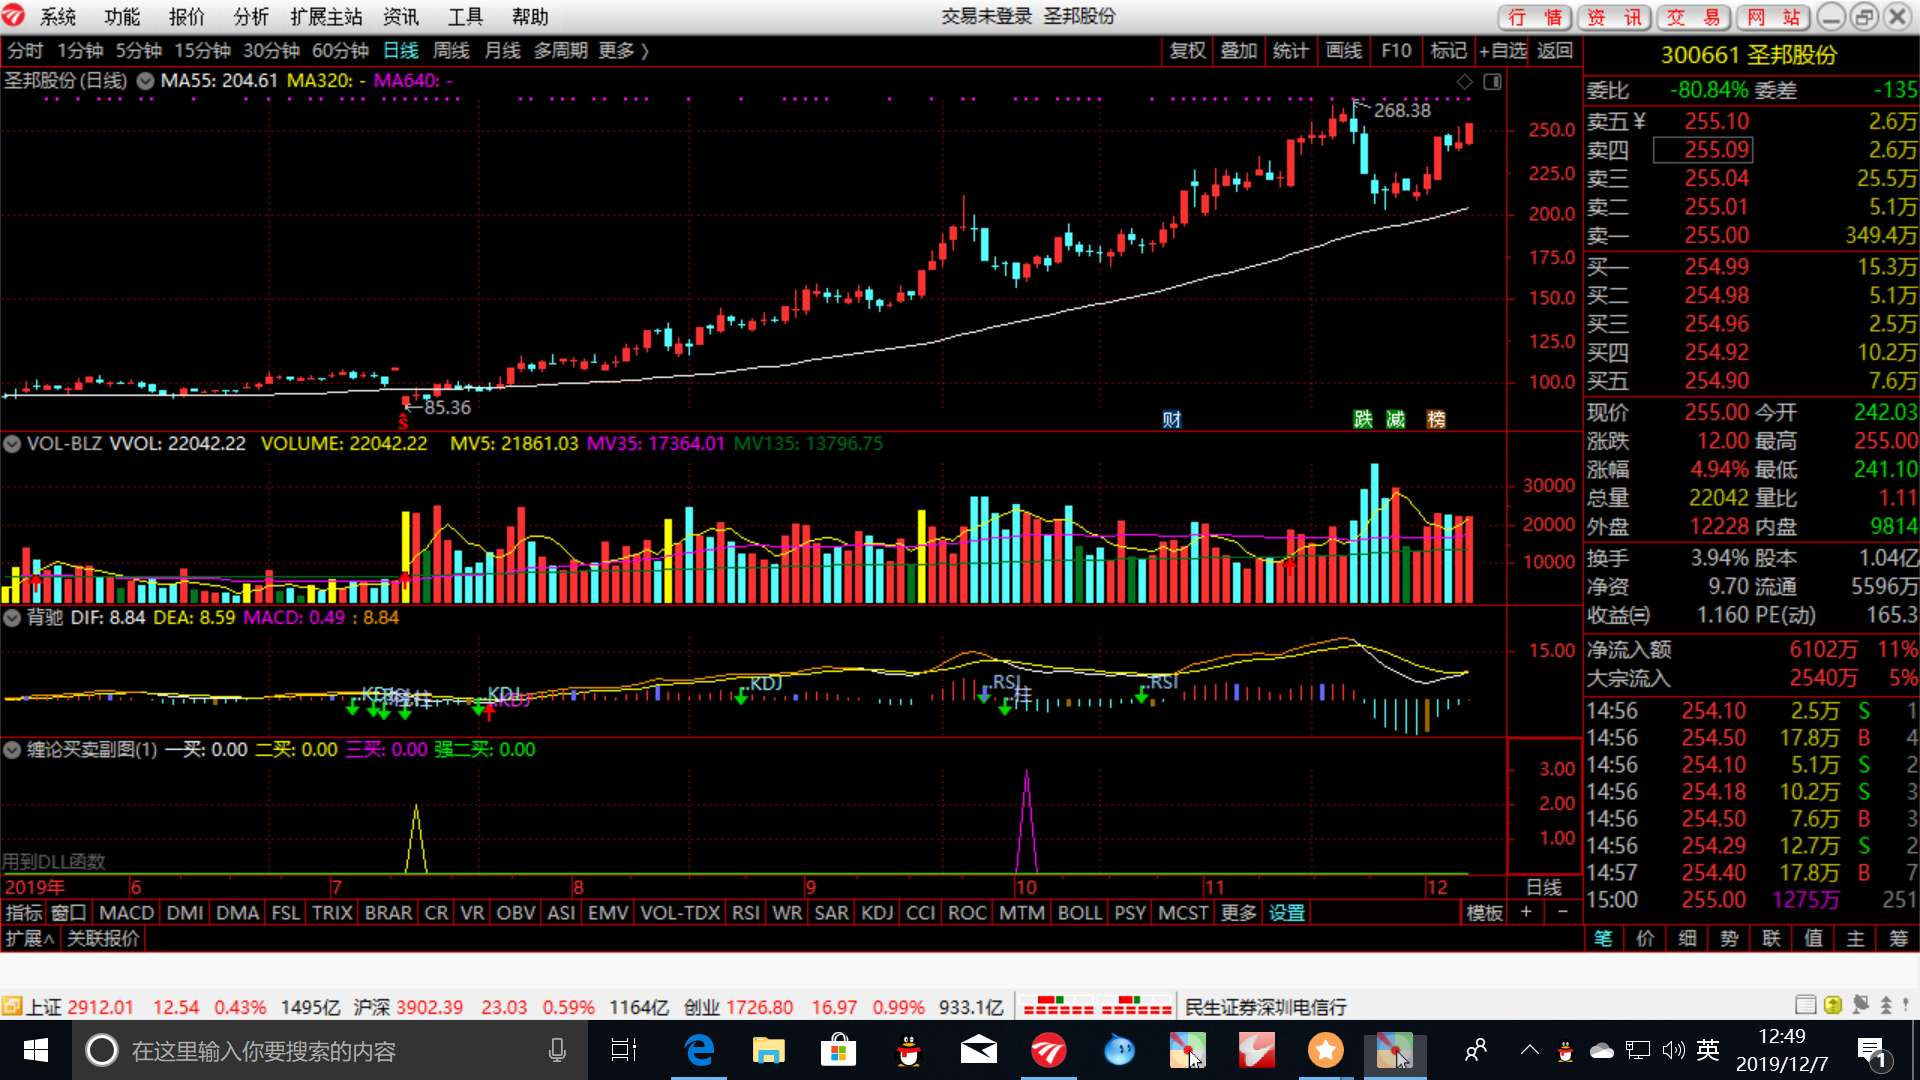The image size is (1920, 1080).
Task: Click the minus zoom button beside 模板
Action: click(1563, 912)
